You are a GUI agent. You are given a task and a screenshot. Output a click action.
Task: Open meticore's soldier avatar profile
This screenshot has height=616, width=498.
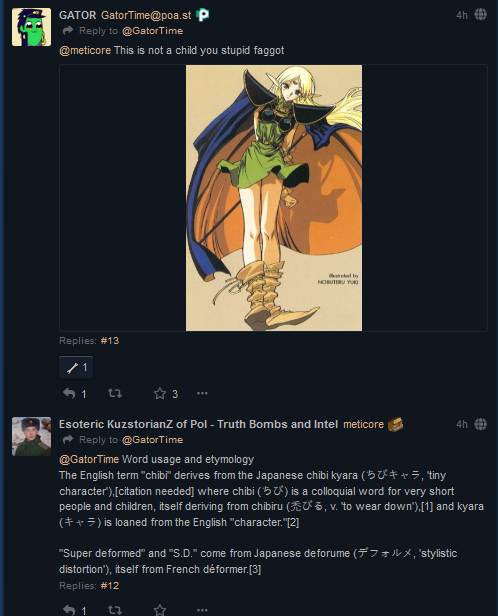[31, 436]
